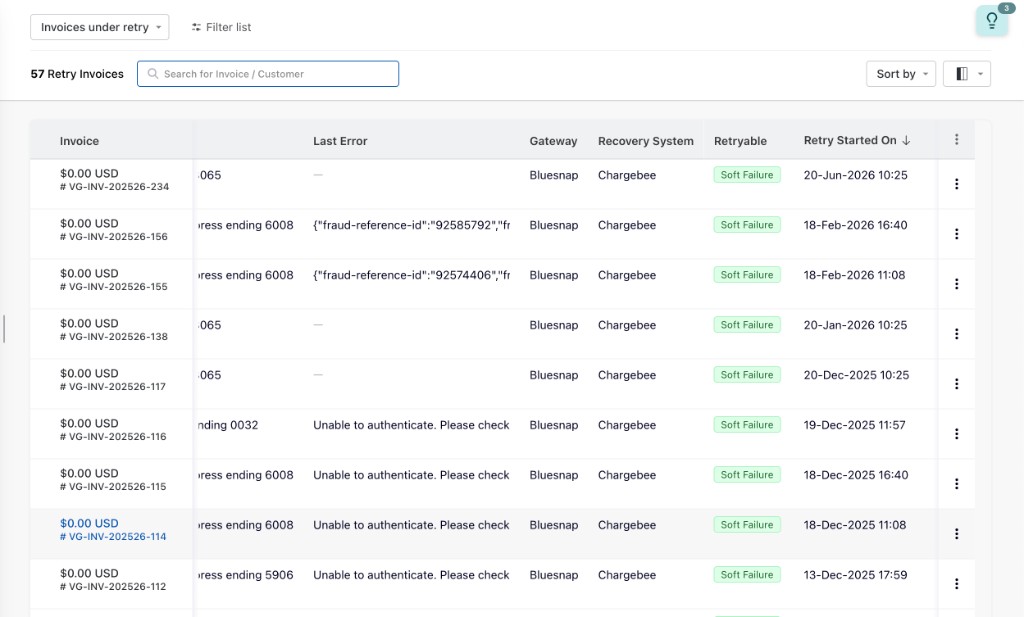Click date 19-Dec-2025 11:57
The image size is (1024, 617).
(854, 425)
